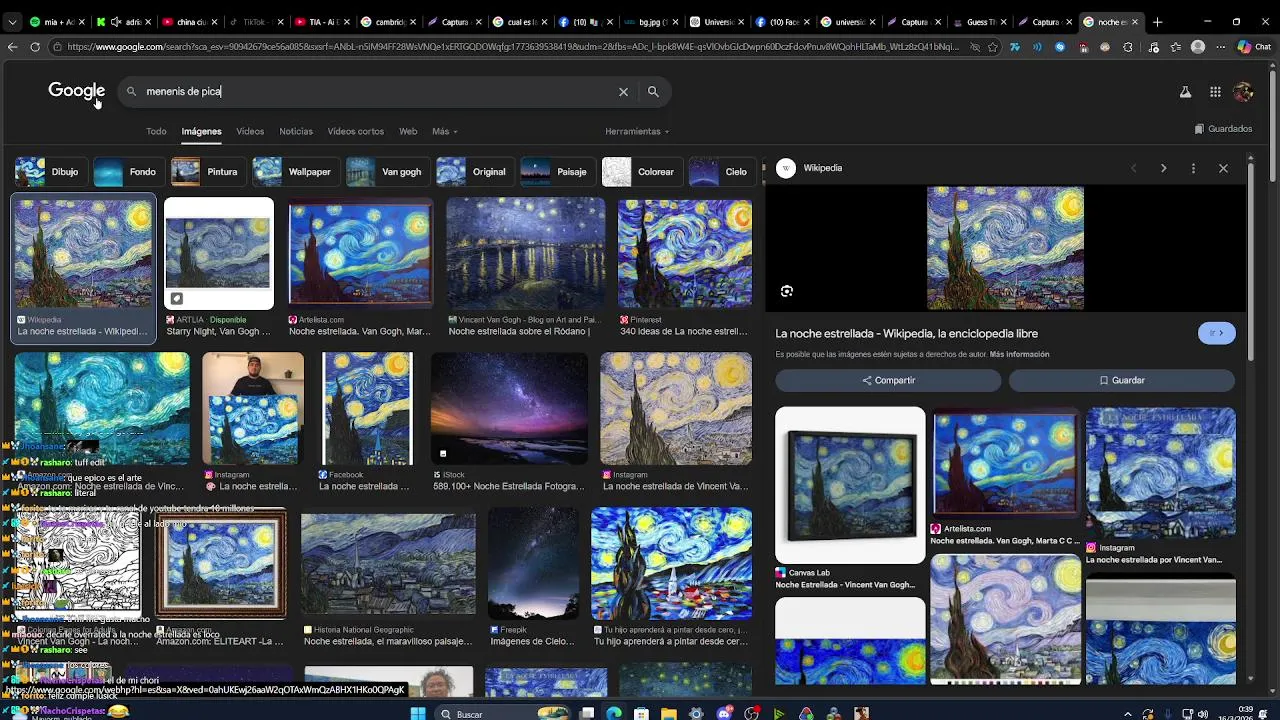Open the Google apps grid
1280x720 pixels.
coord(1215,92)
